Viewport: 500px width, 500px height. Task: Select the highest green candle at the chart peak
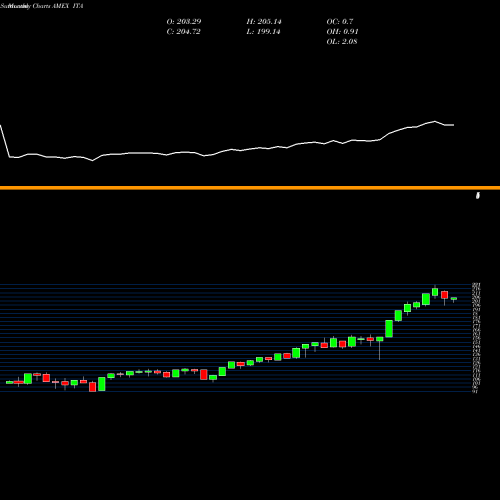tap(435, 292)
